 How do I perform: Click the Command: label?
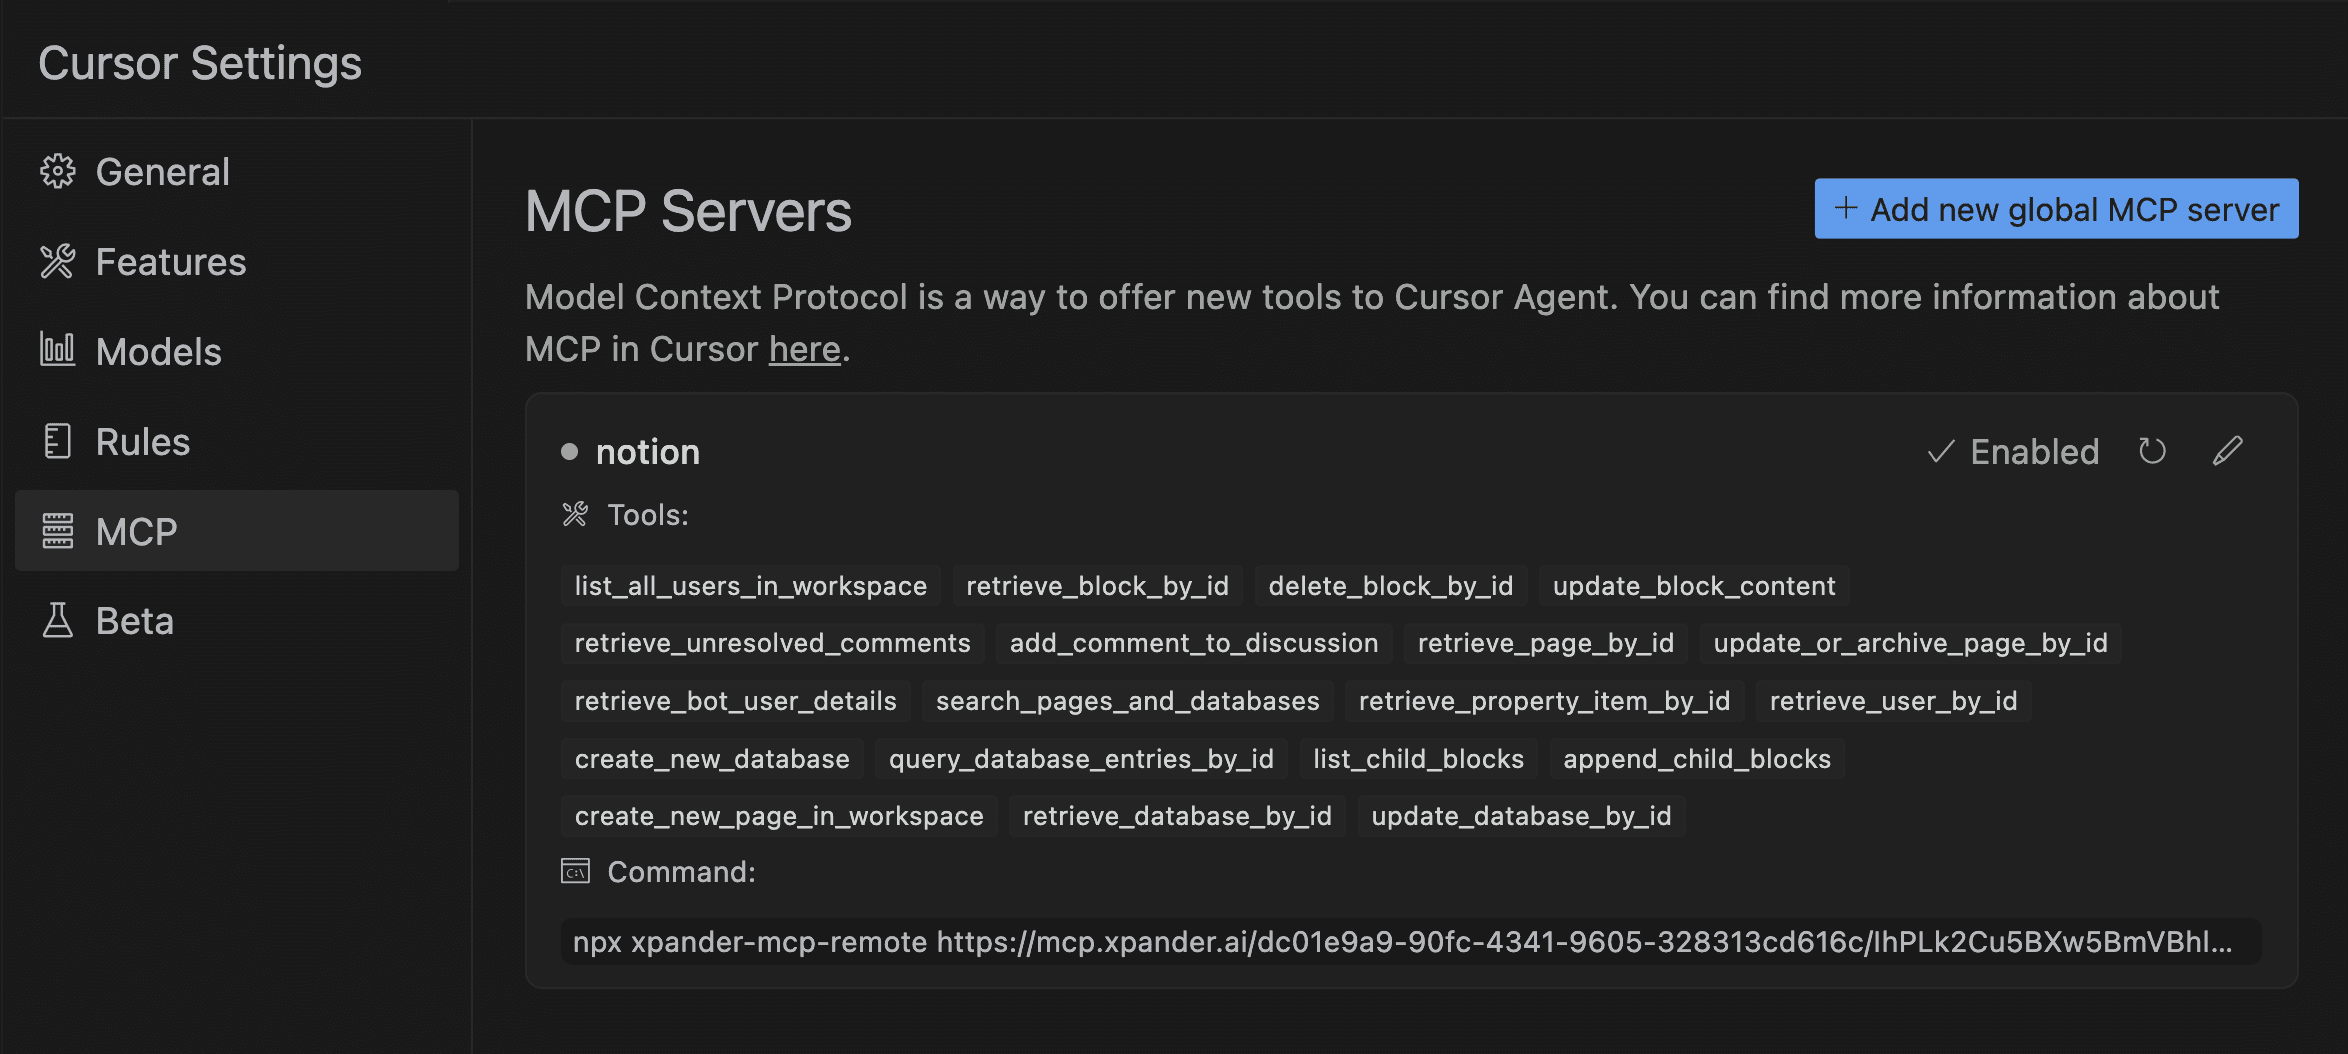[682, 872]
